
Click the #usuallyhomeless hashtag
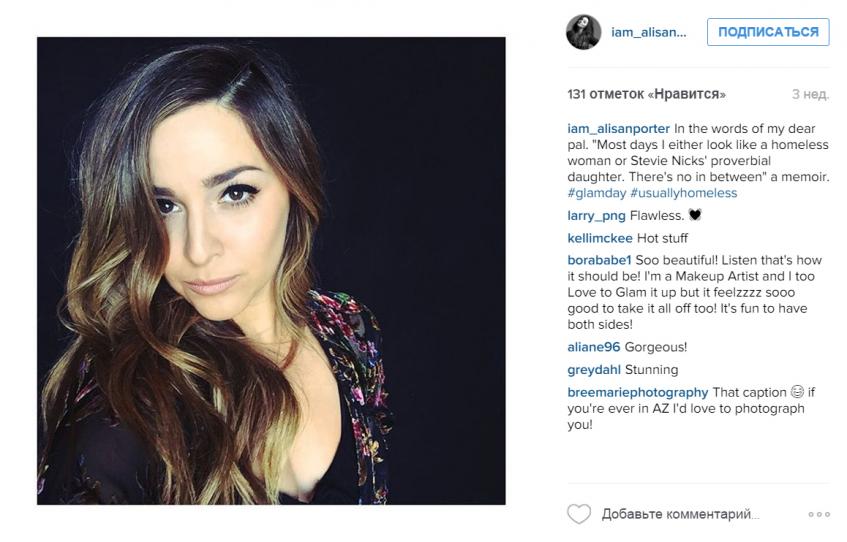tap(683, 193)
